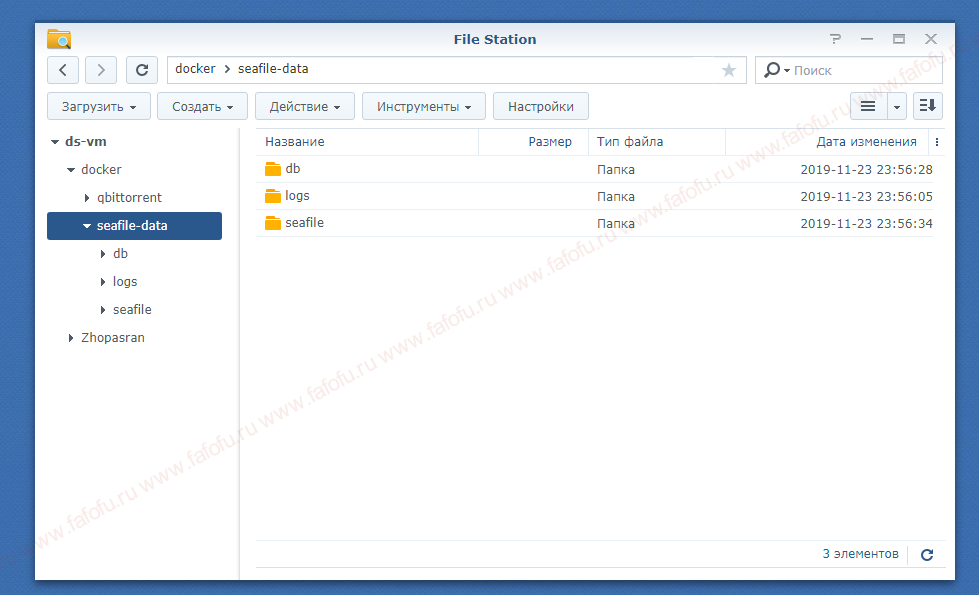Open the Загрузить dropdown menu
Viewport: 979px width, 595px height.
tap(99, 106)
